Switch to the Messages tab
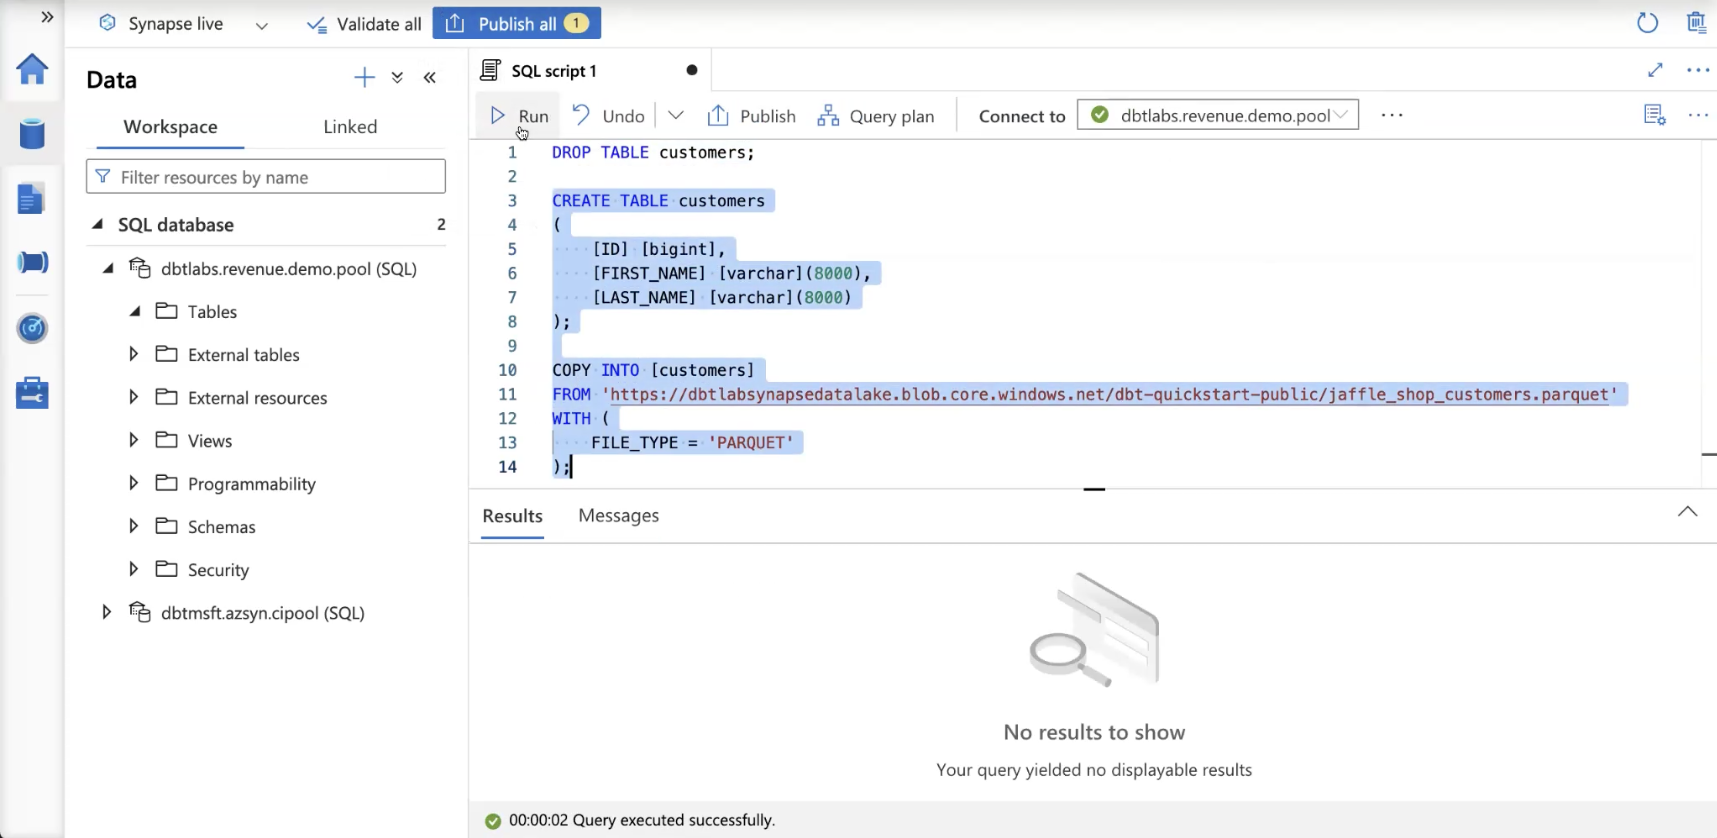This screenshot has width=1717, height=838. point(618,516)
